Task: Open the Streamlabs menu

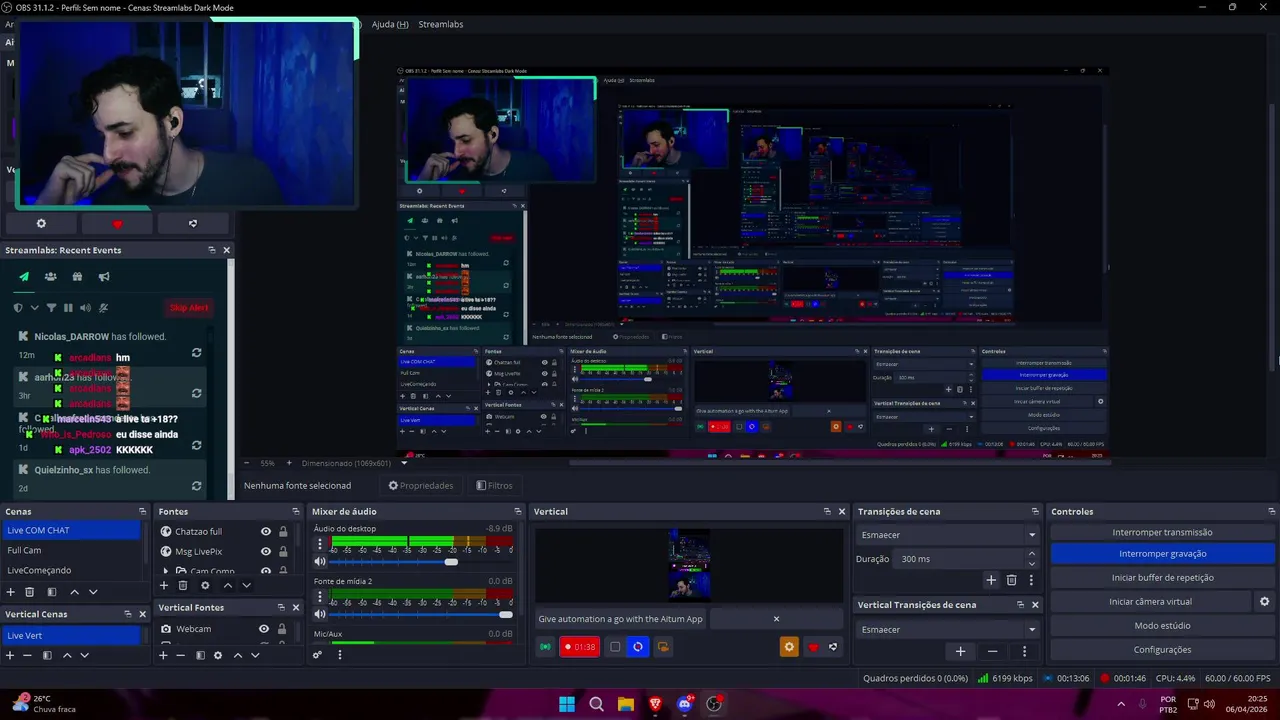Action: click(x=441, y=24)
